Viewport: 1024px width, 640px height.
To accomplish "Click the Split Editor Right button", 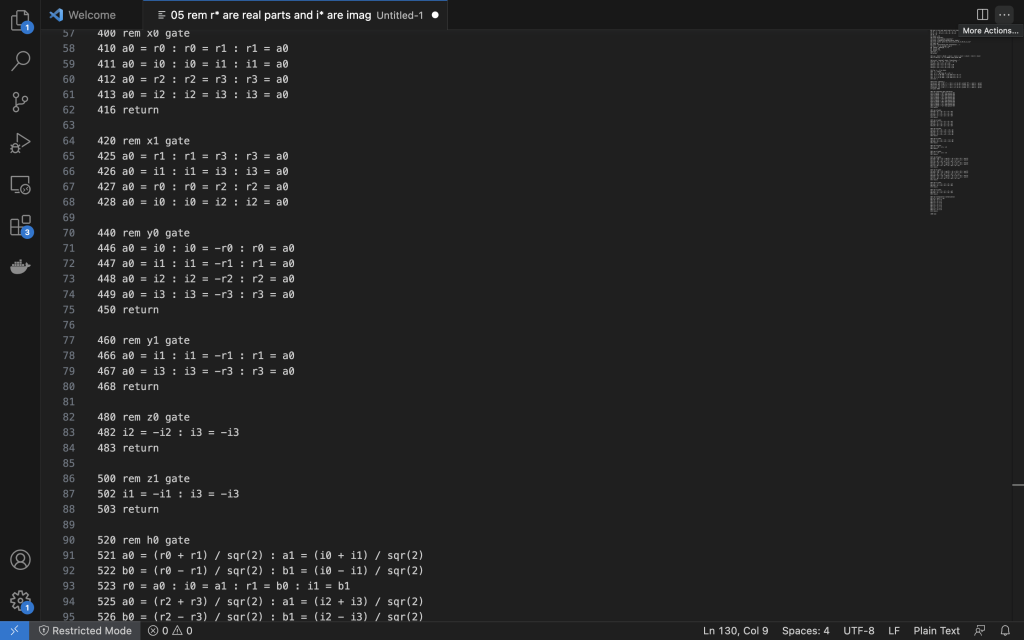I will pyautogui.click(x=982, y=15).
